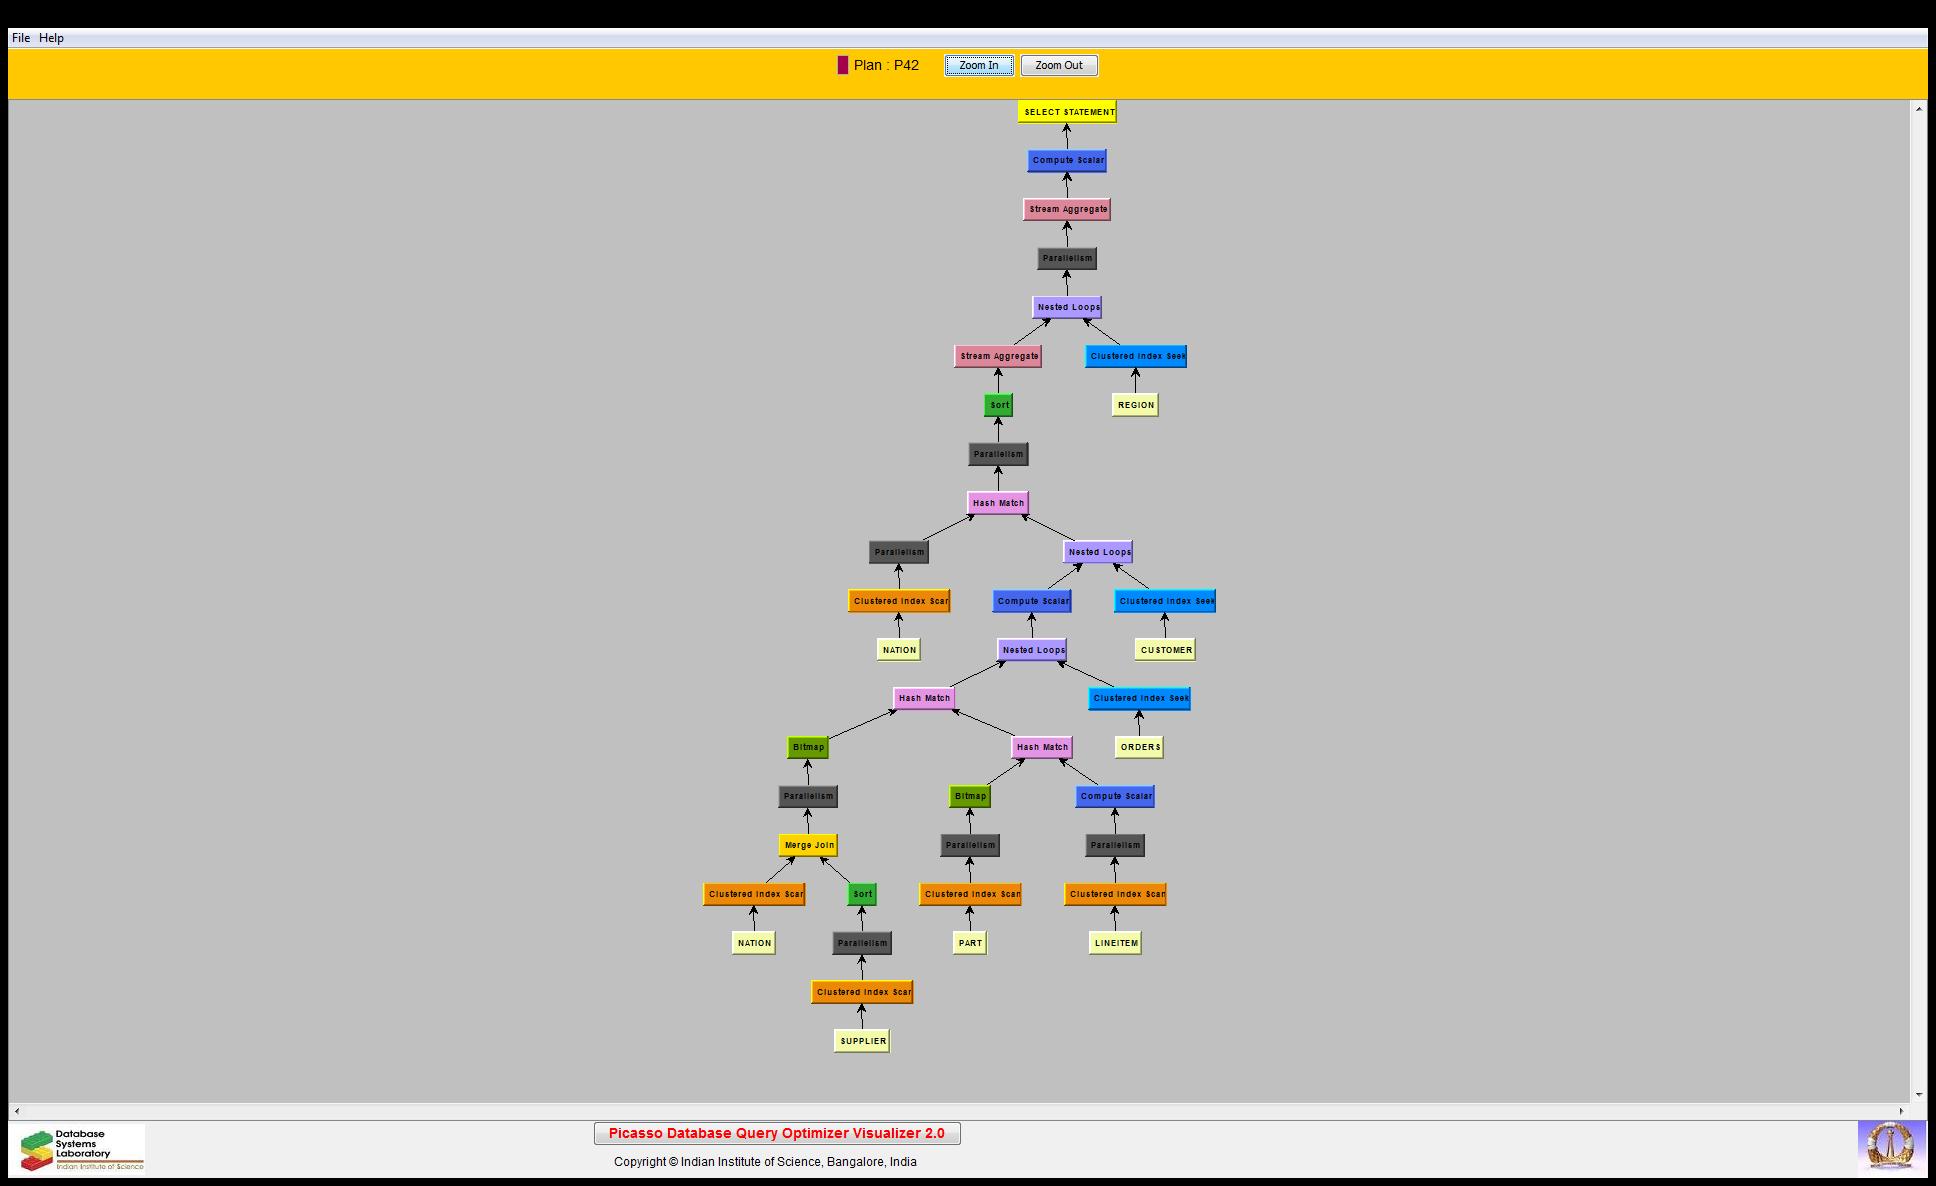Click the red plan P42 color swatch

pos(843,65)
